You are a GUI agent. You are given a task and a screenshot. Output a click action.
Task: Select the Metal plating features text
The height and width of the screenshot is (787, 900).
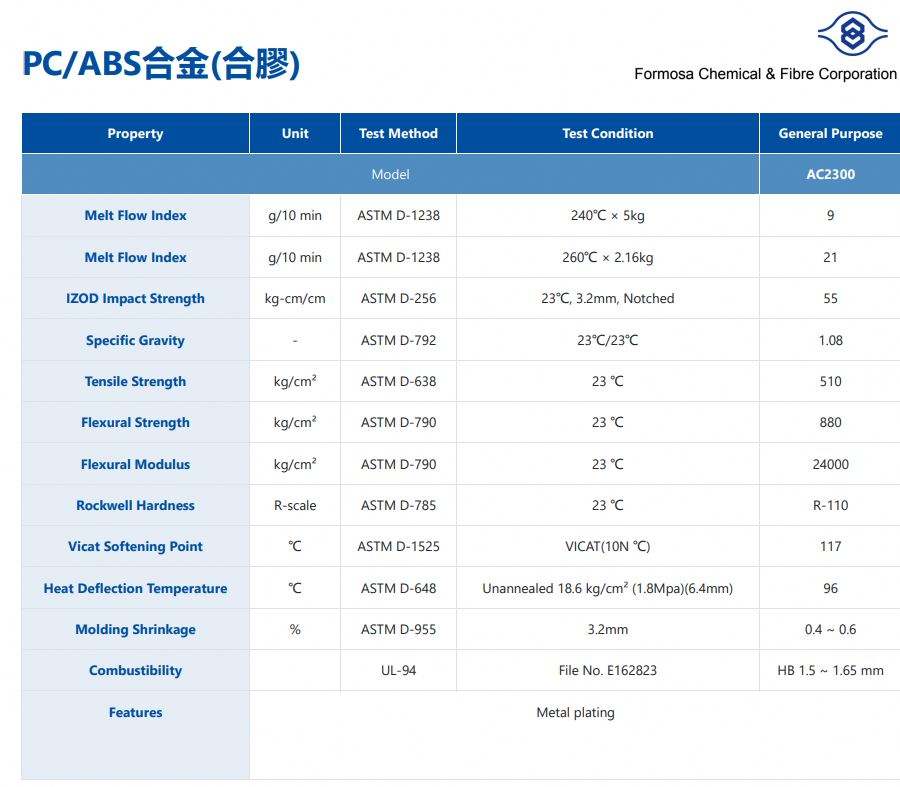tap(575, 712)
